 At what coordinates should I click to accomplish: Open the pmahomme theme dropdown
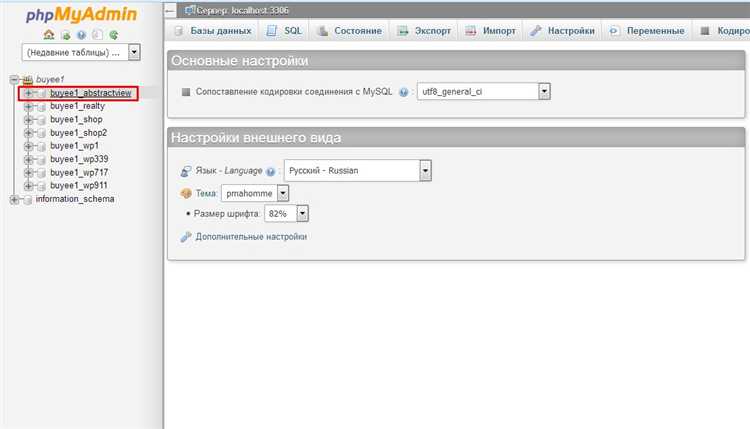coord(255,194)
